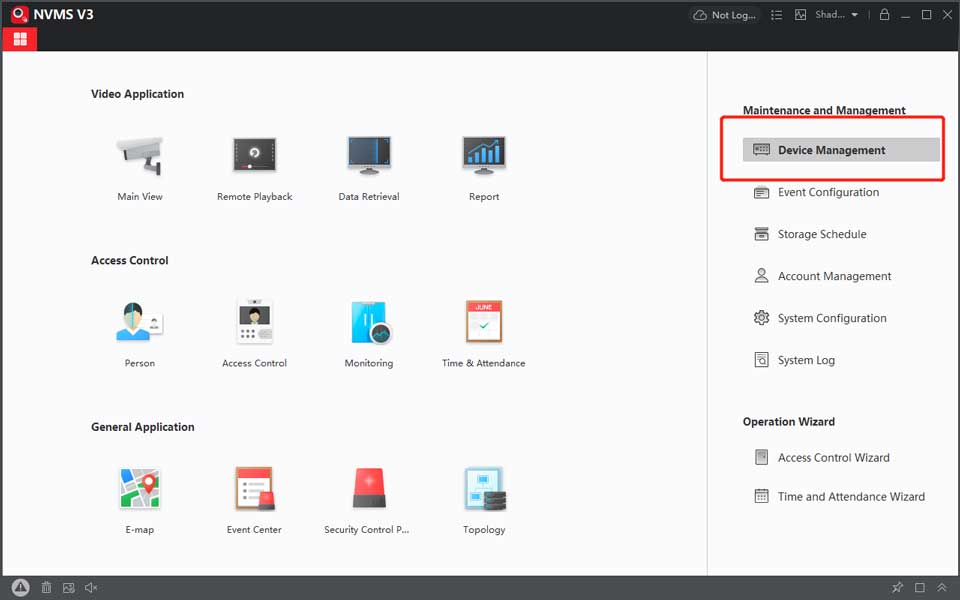Open the user account dropdown arrow
The width and height of the screenshot is (960, 600).
[855, 15]
